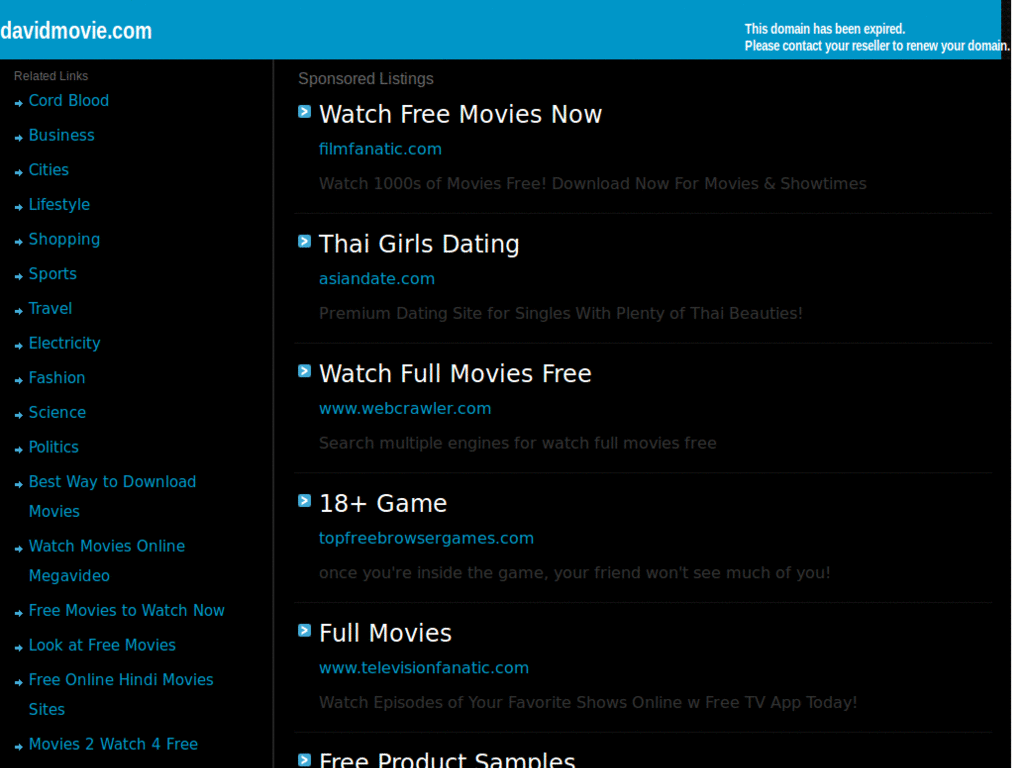
Task: Click the blue arrow icon beside Watch Free Movies Now
Action: click(304, 112)
